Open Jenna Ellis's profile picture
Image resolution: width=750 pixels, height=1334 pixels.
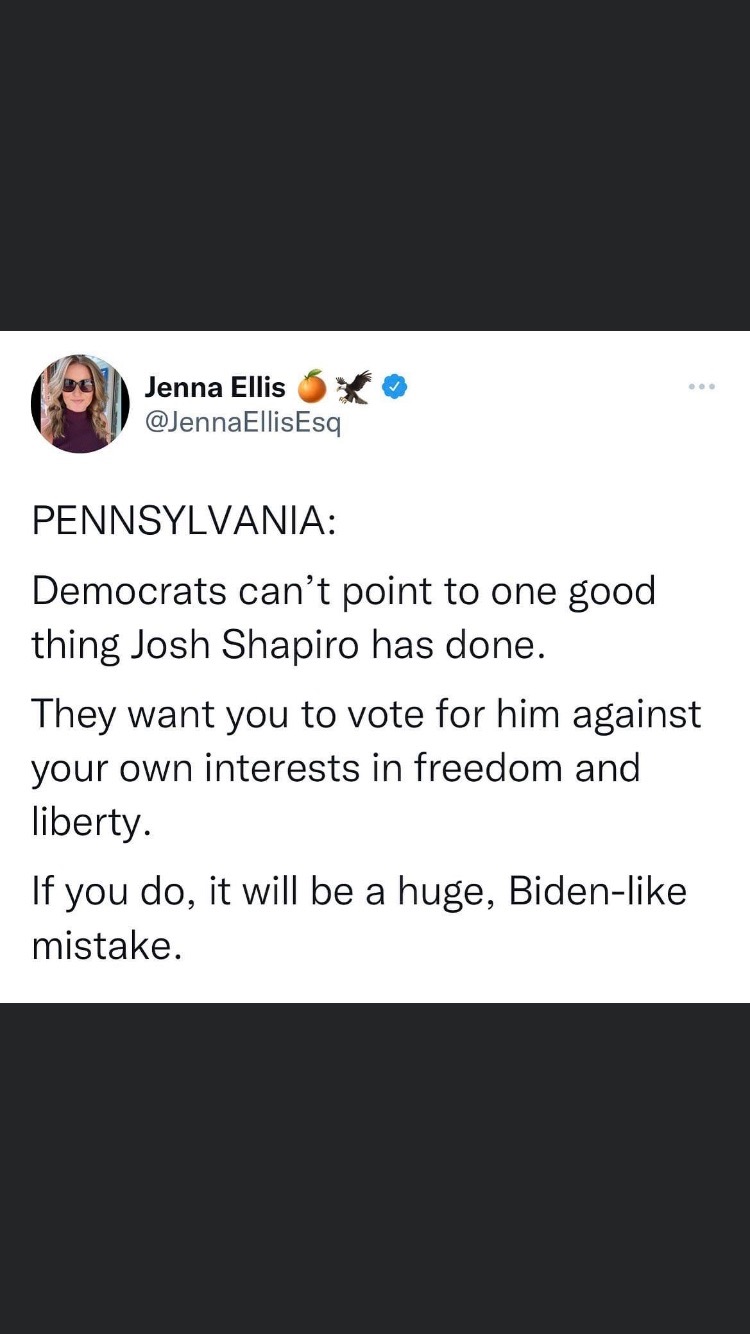point(81,403)
